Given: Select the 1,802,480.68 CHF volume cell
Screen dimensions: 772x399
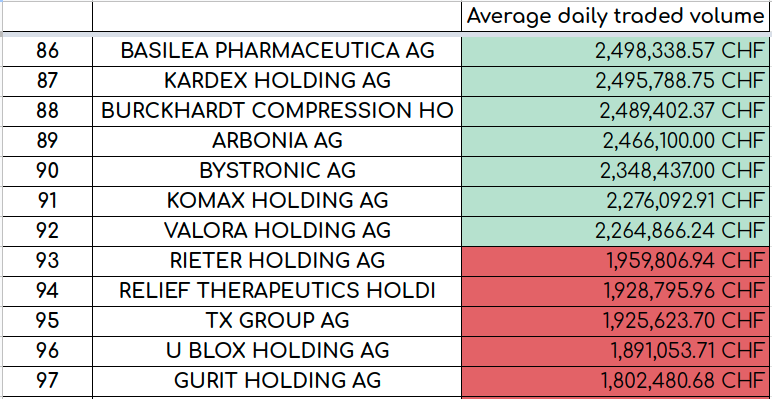Looking at the screenshot, I should (x=616, y=381).
